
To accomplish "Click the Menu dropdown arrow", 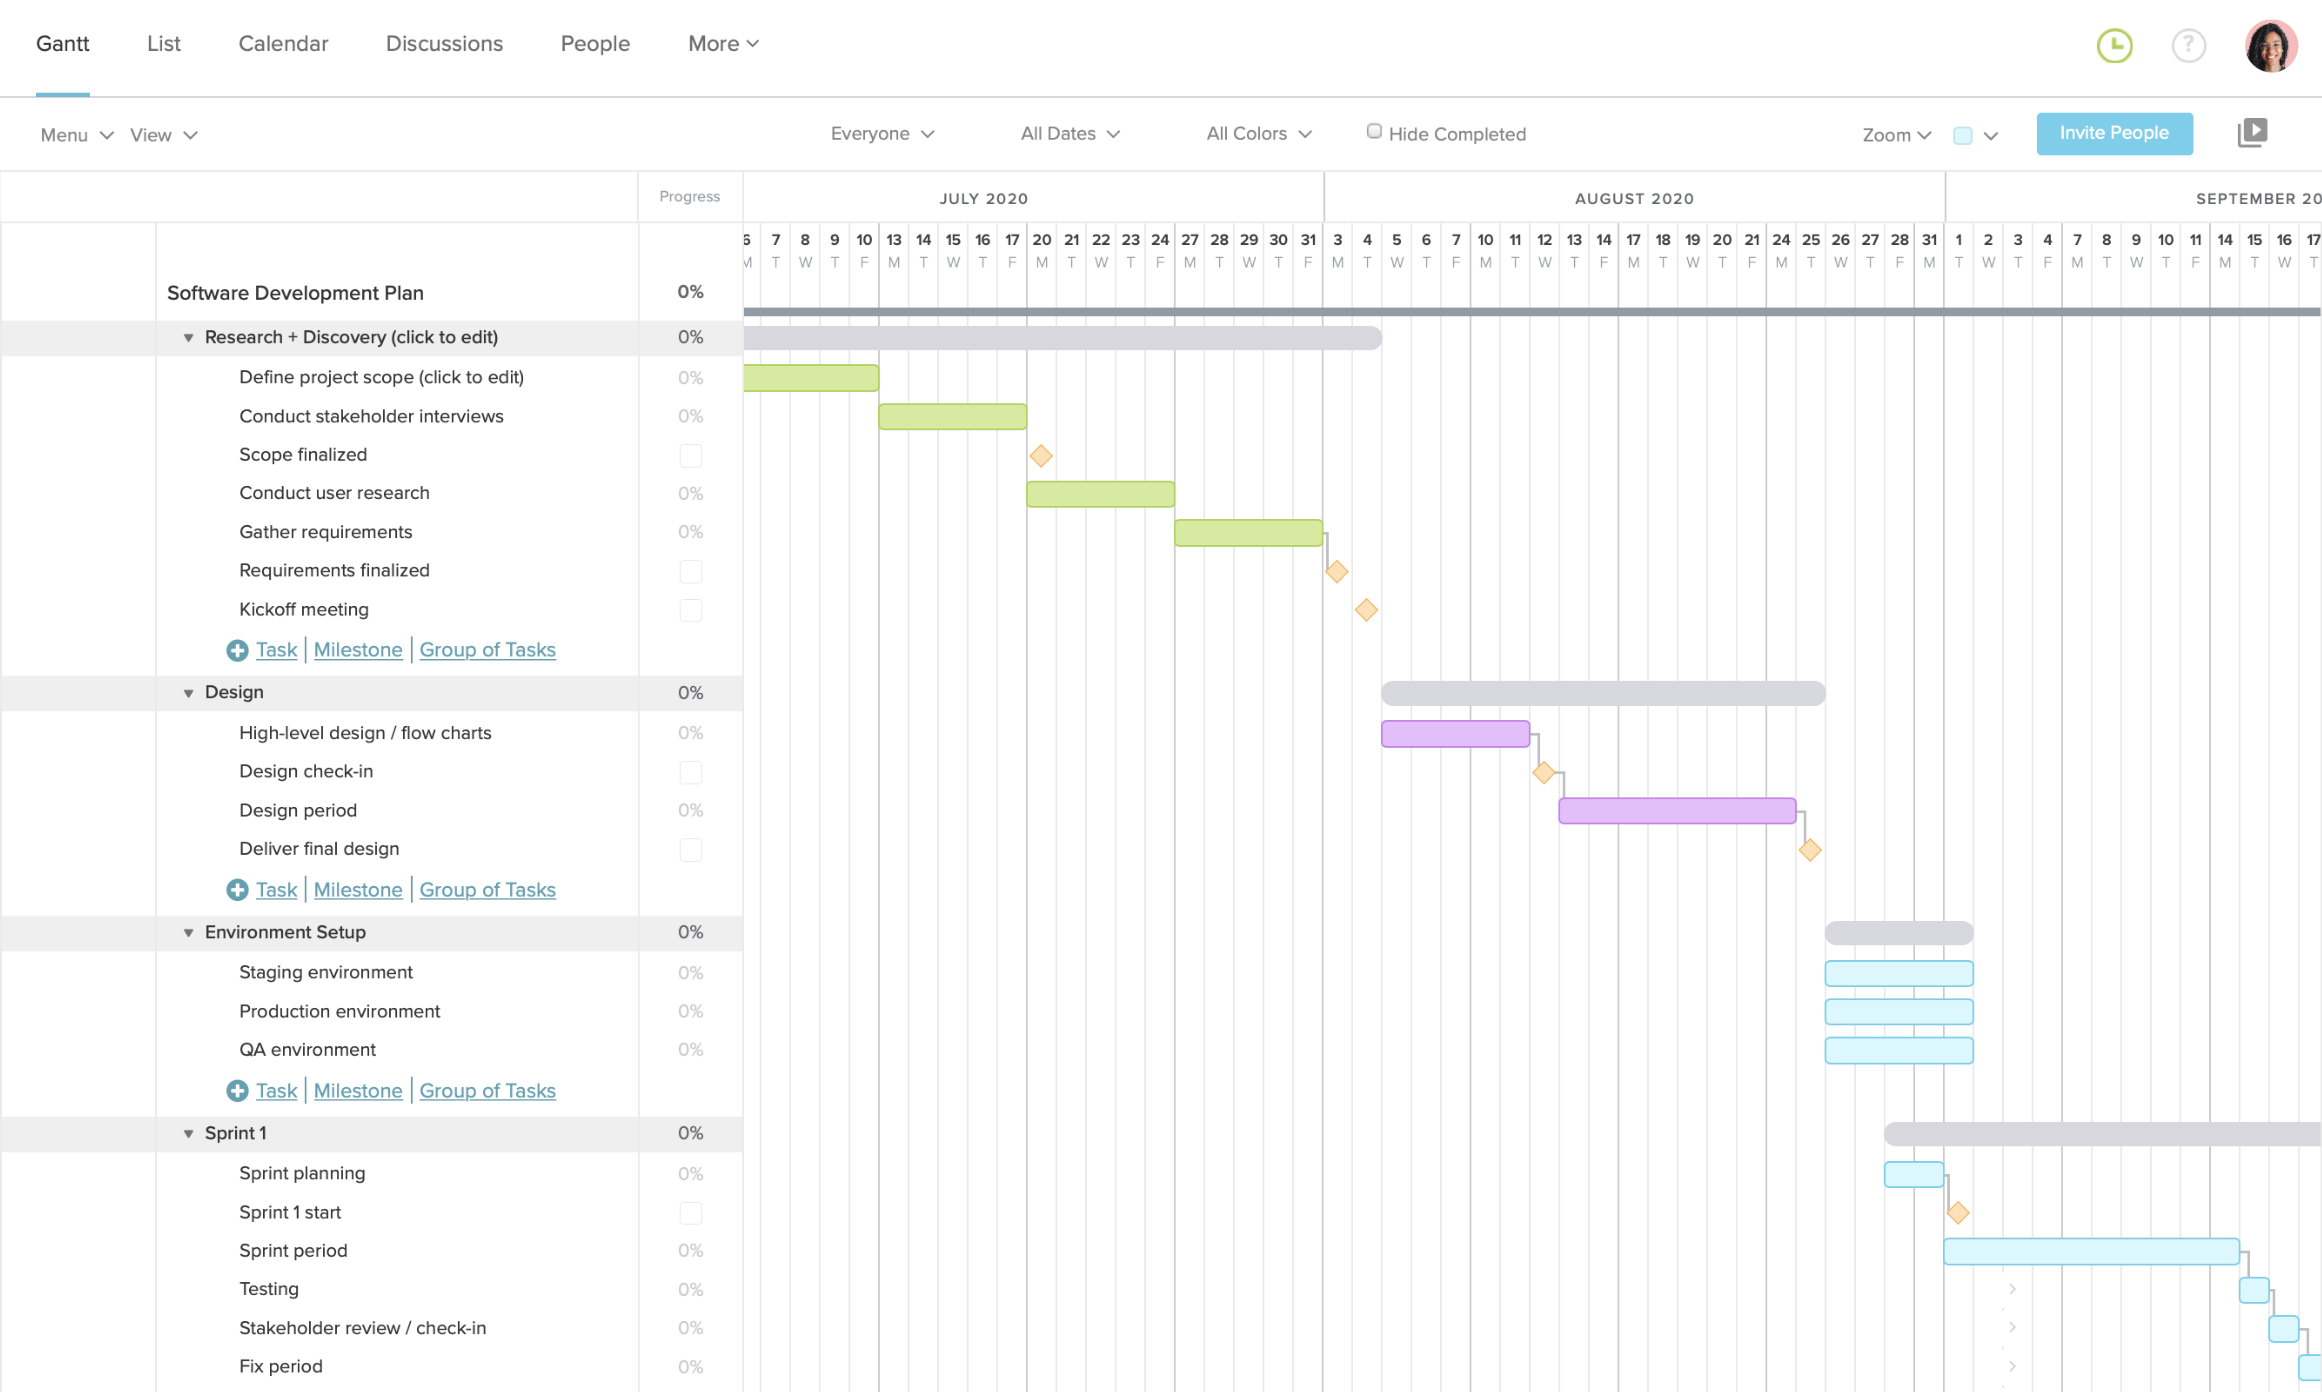I will (103, 133).
